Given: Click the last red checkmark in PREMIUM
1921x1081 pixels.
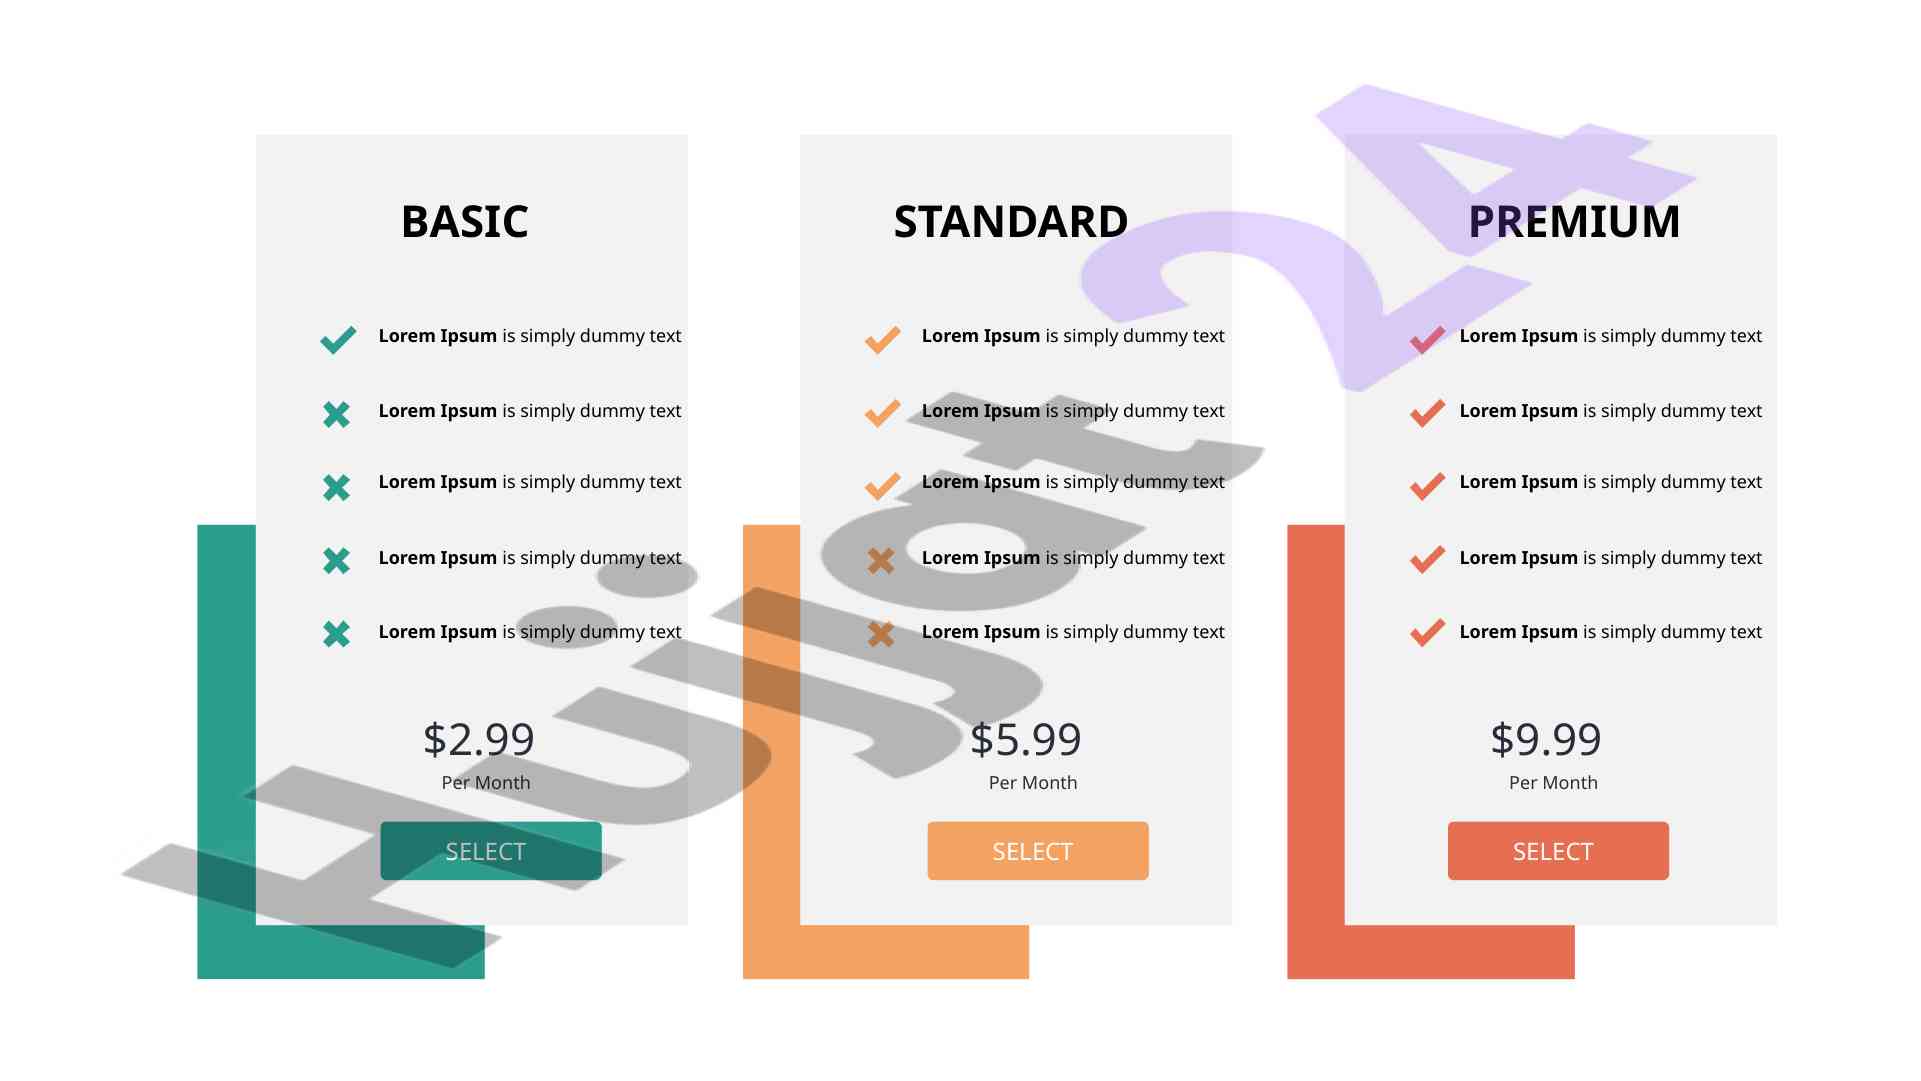Looking at the screenshot, I should (1427, 633).
